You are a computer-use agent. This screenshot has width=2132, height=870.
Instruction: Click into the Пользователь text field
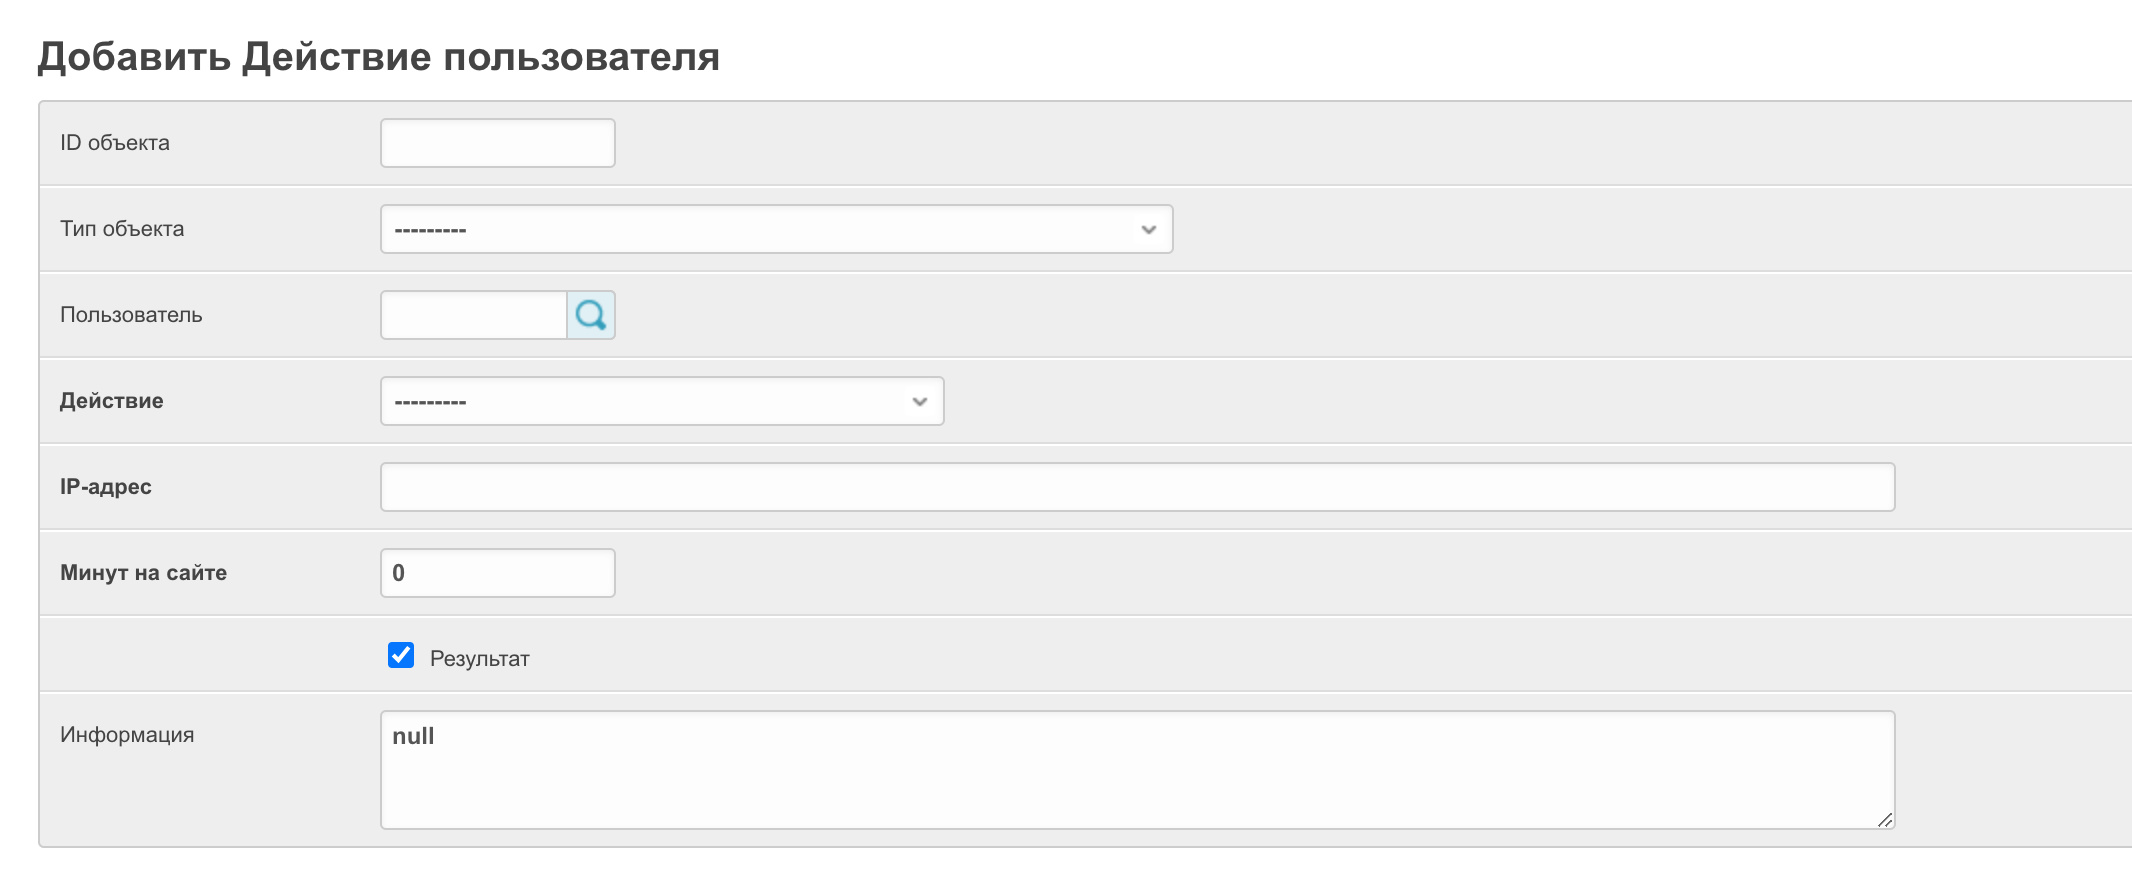[474, 315]
